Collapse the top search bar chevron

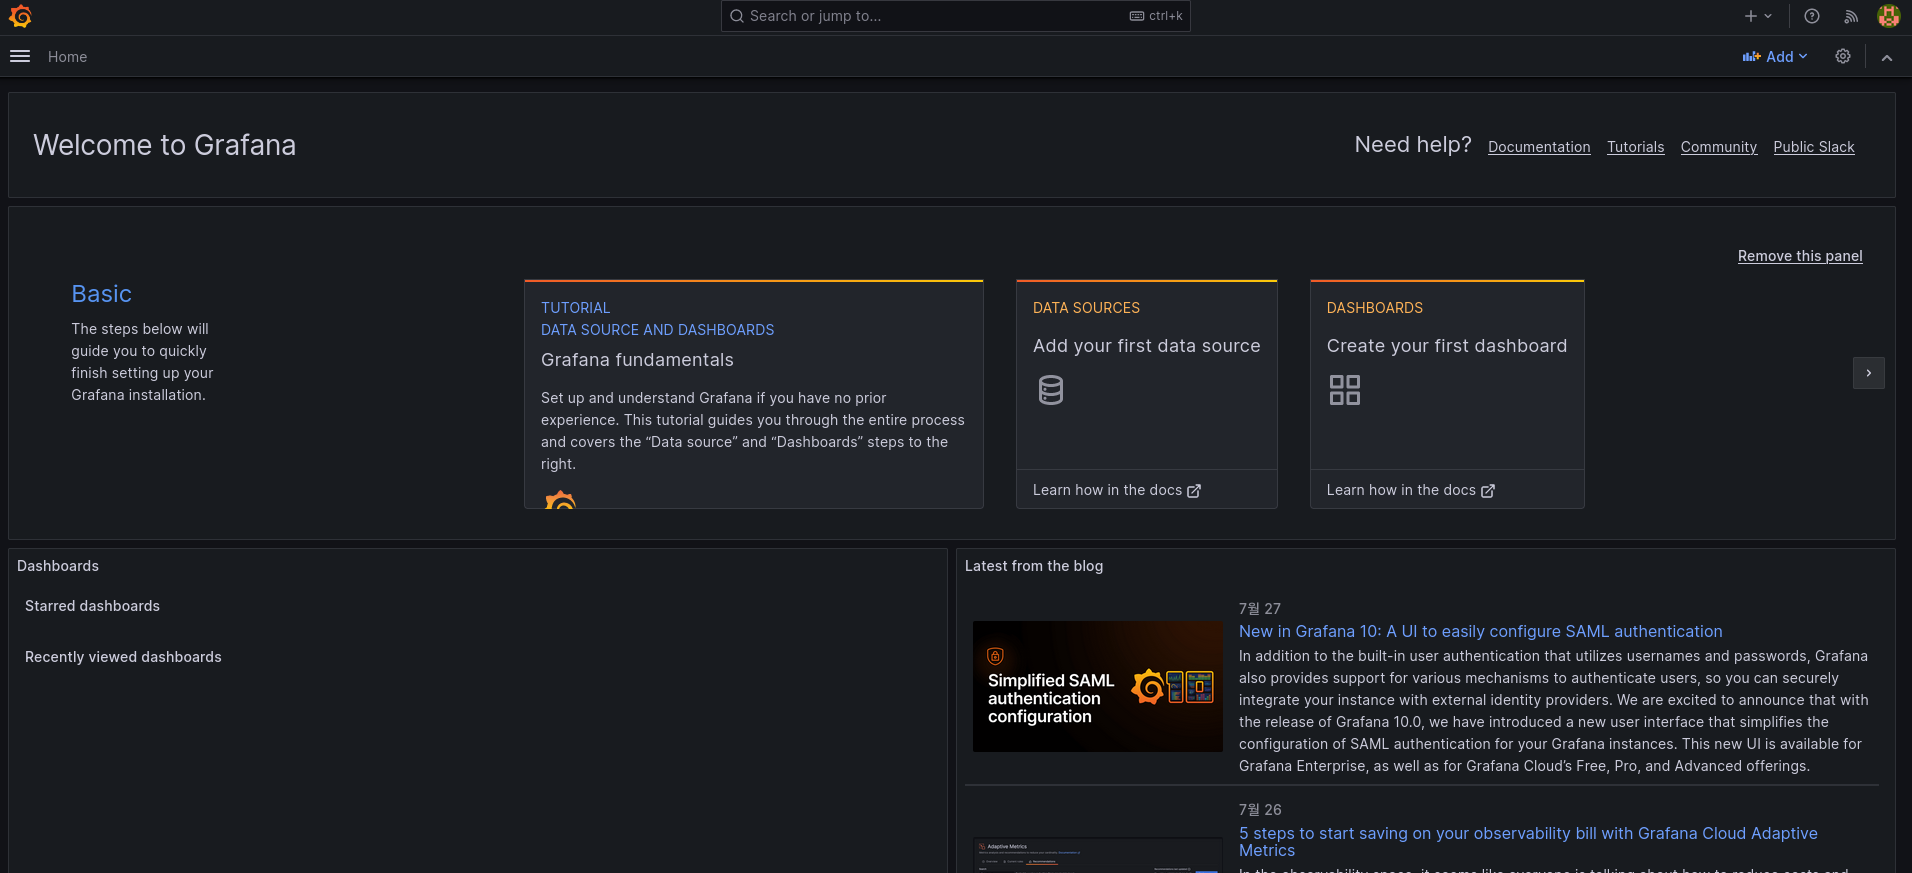1886,58
